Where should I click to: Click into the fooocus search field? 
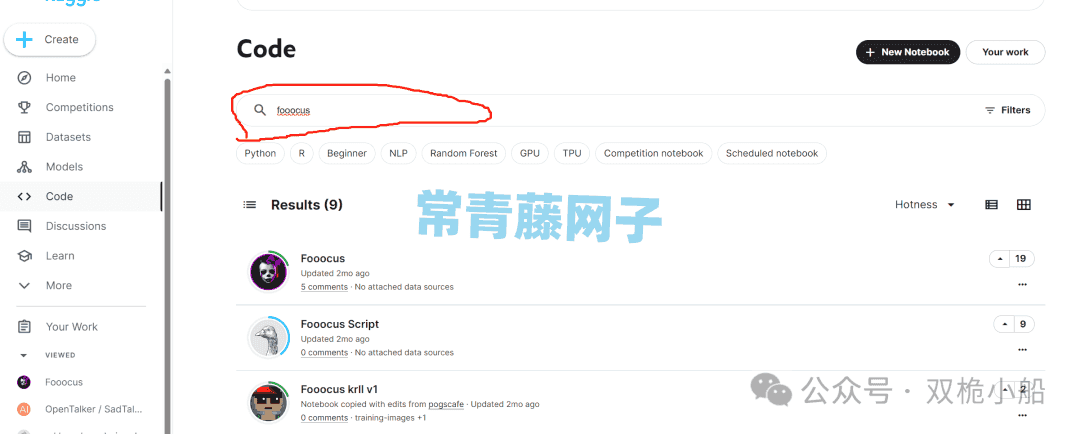coord(640,110)
